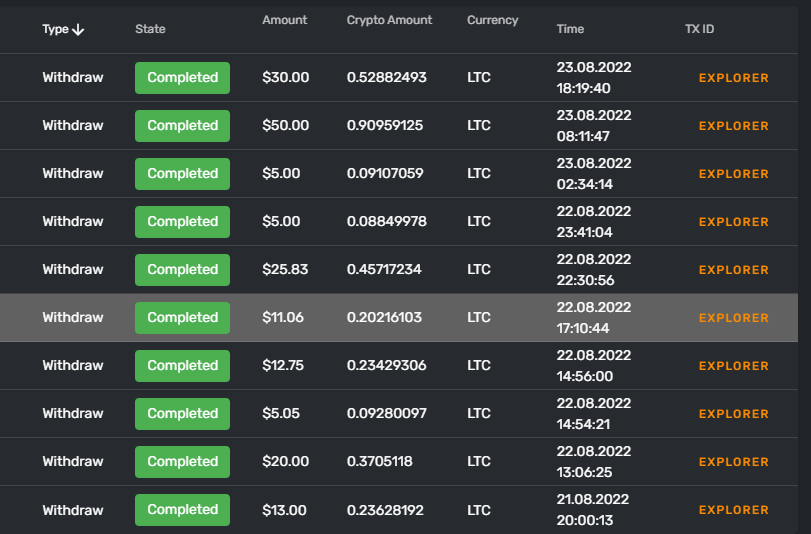Select crypto amount 0.23628192

tap(385, 510)
